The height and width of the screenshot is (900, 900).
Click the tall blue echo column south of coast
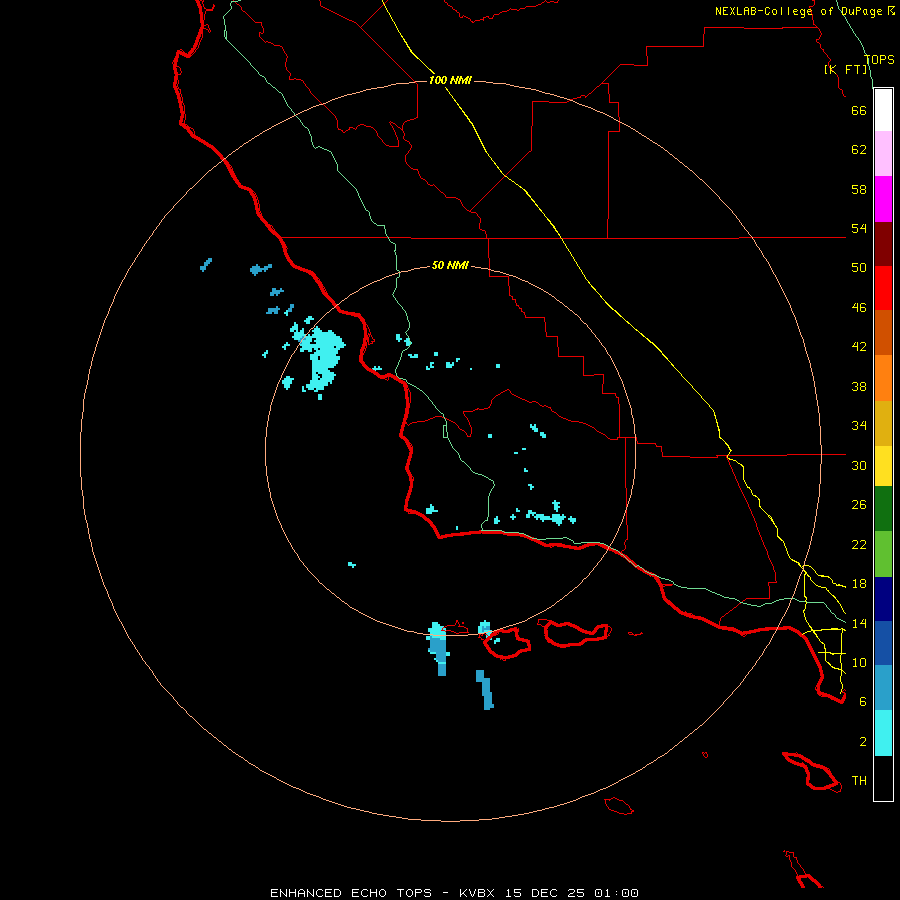coord(438,649)
